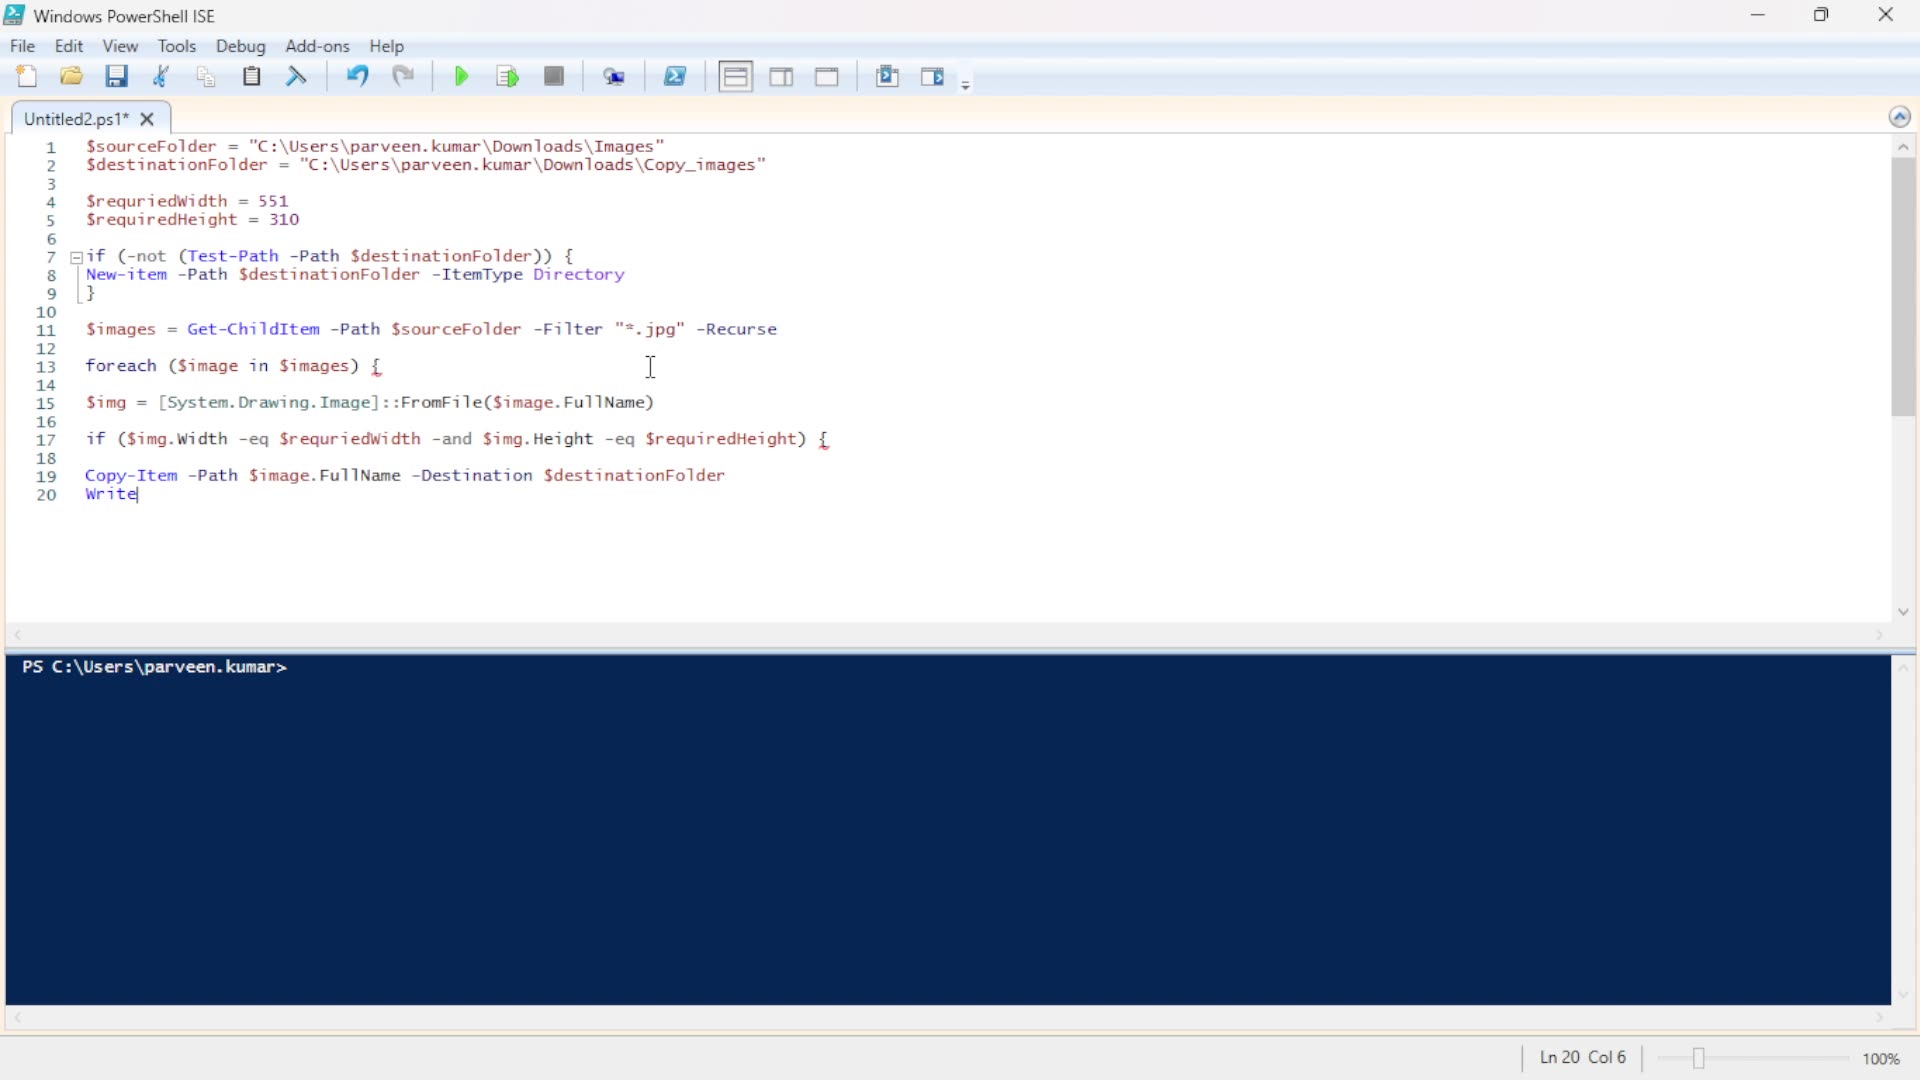Launch PowerShell.exe from the toolbar
The width and height of the screenshot is (1920, 1080).
[x=676, y=75]
